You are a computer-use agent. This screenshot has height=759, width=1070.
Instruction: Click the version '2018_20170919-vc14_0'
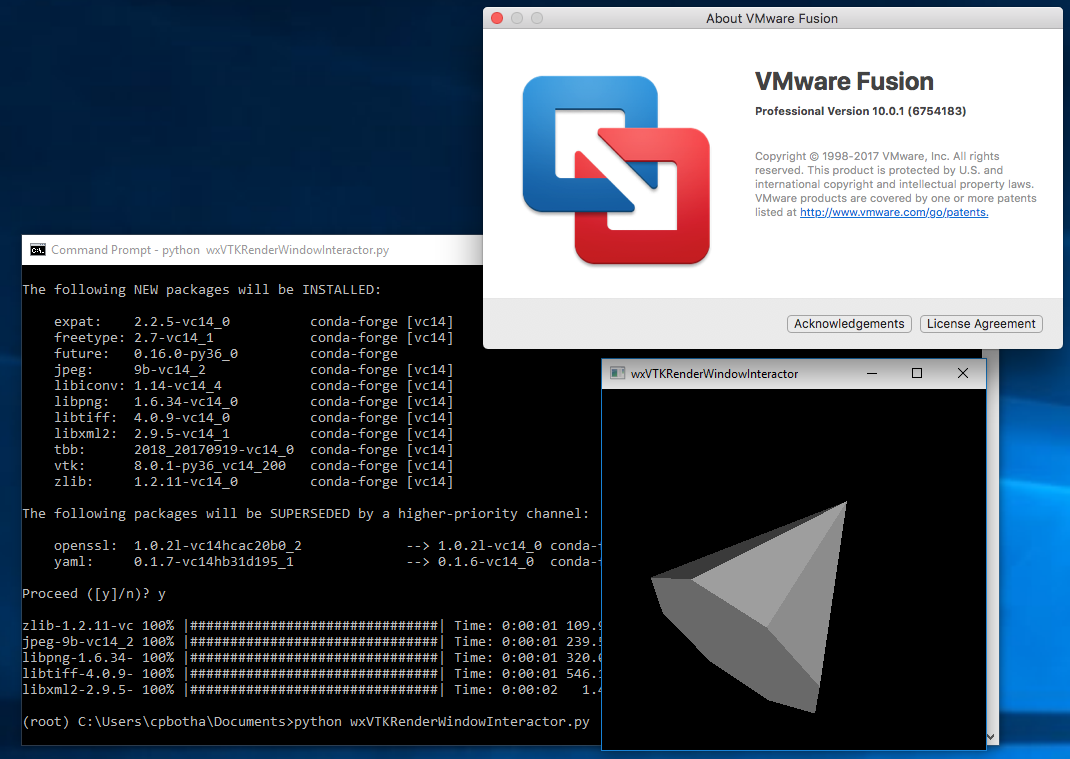coord(214,450)
